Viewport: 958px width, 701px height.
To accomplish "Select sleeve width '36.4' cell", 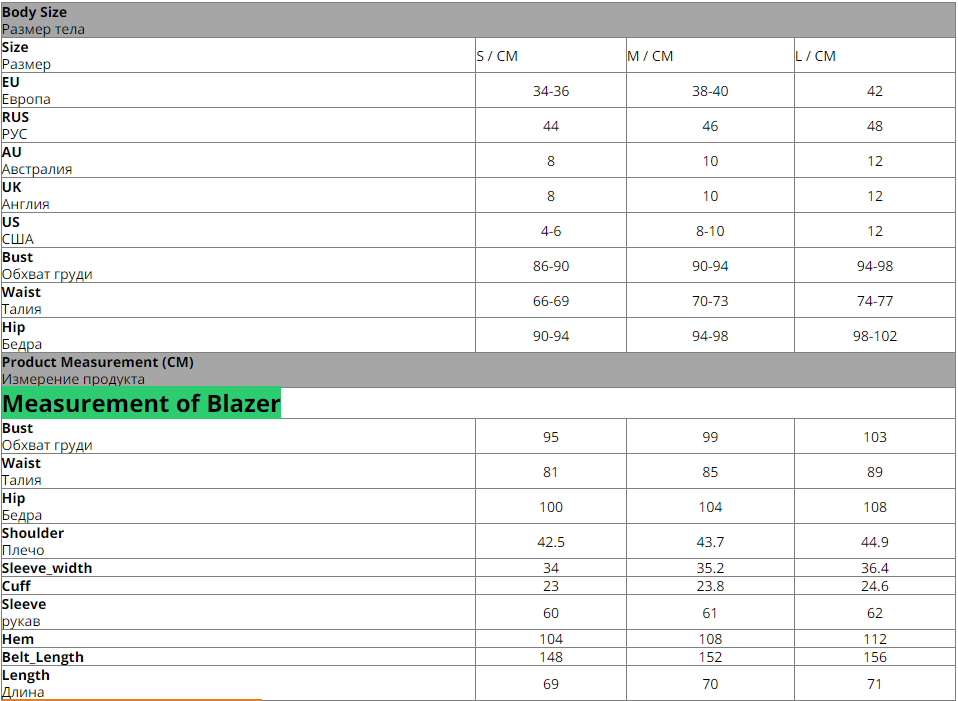I will pyautogui.click(x=875, y=568).
